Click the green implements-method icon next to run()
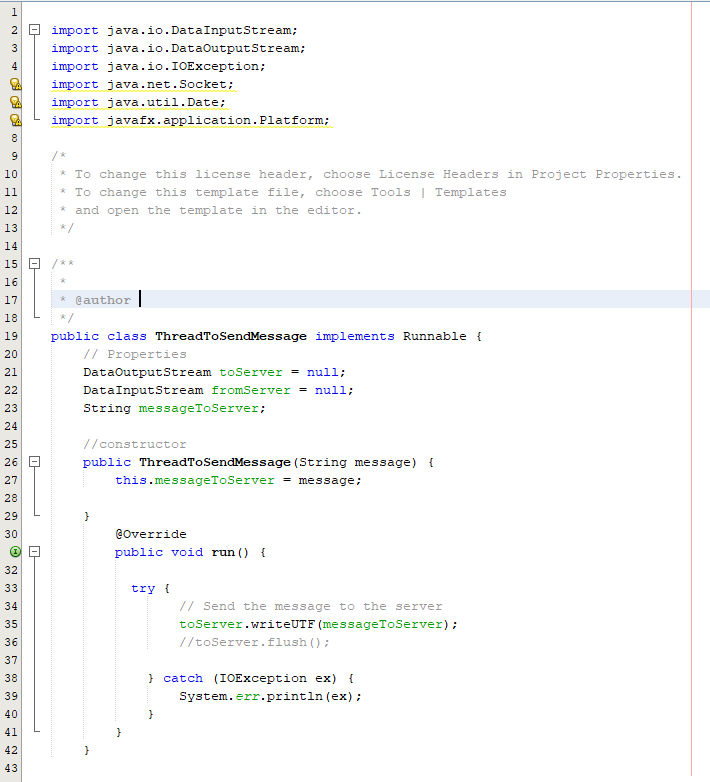Screen dimensions: 710x782 tap(15, 552)
